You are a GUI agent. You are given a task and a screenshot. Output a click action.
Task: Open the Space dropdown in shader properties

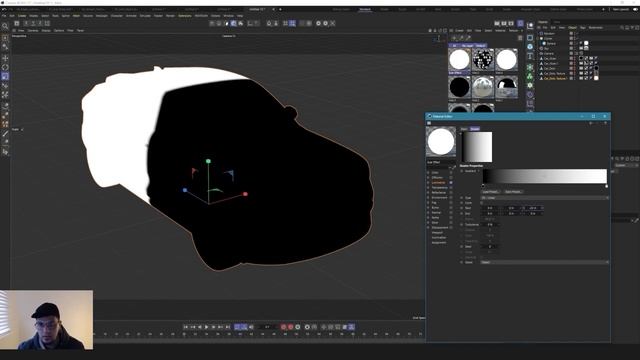point(544,262)
